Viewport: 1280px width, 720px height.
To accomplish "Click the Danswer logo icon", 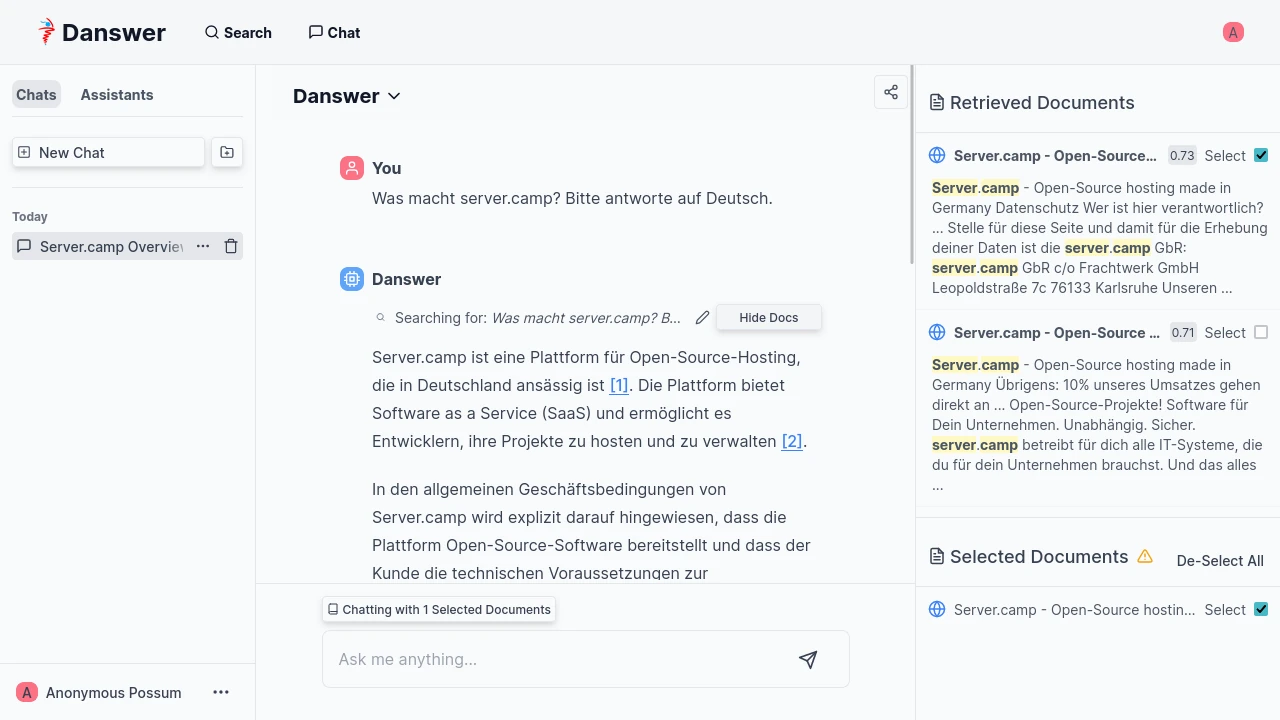I will click(46, 32).
